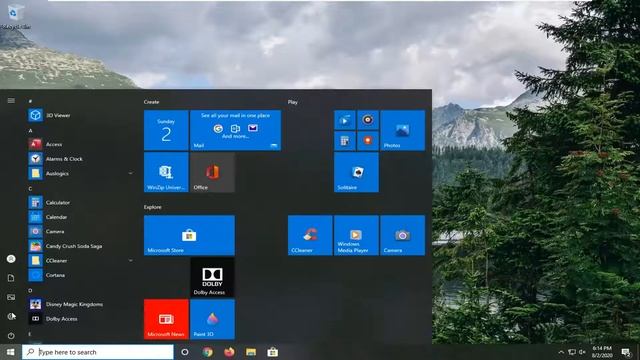
Task: Open the Groove Music small tile
Action: click(368, 120)
